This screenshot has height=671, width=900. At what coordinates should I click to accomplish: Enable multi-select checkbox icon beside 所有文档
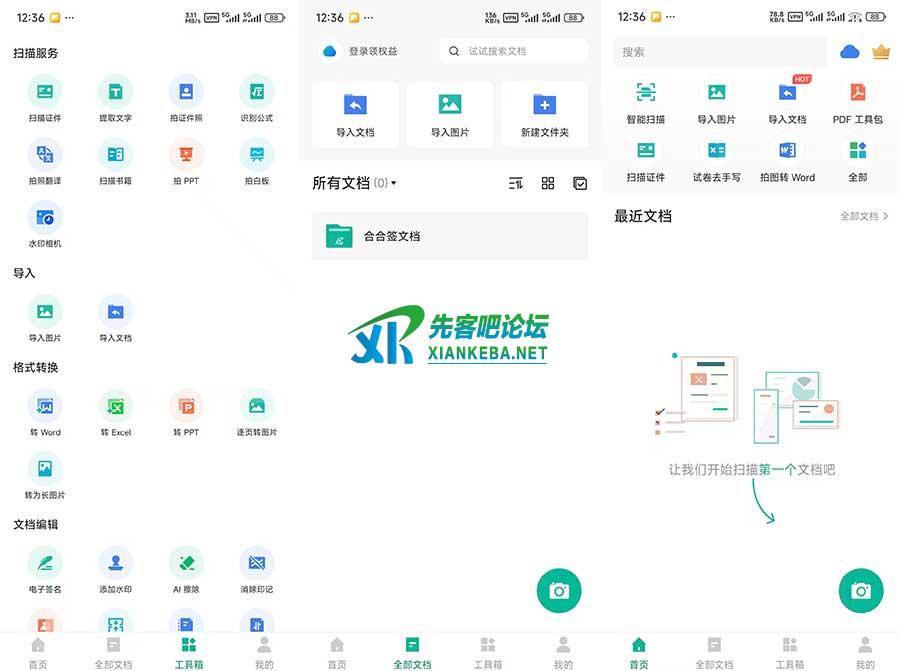(580, 183)
